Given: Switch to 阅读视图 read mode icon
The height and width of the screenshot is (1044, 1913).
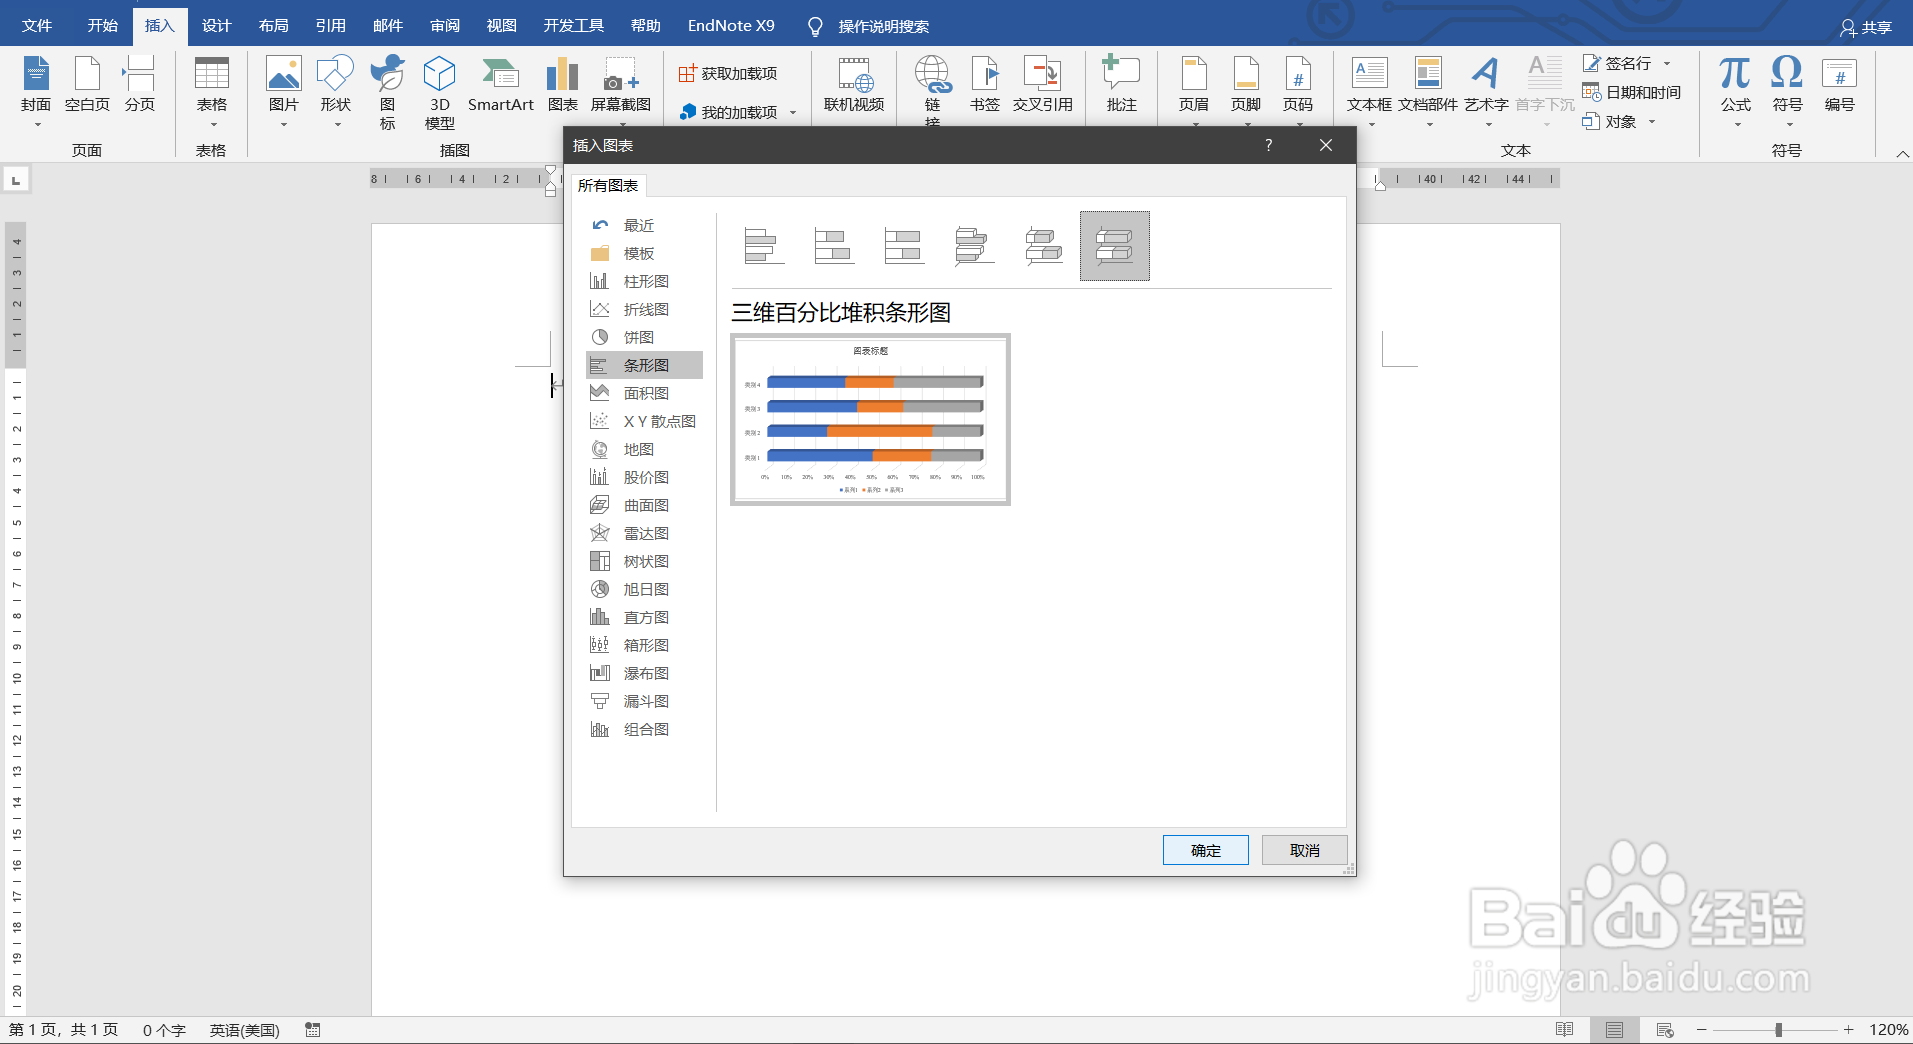Looking at the screenshot, I should point(1565,1029).
